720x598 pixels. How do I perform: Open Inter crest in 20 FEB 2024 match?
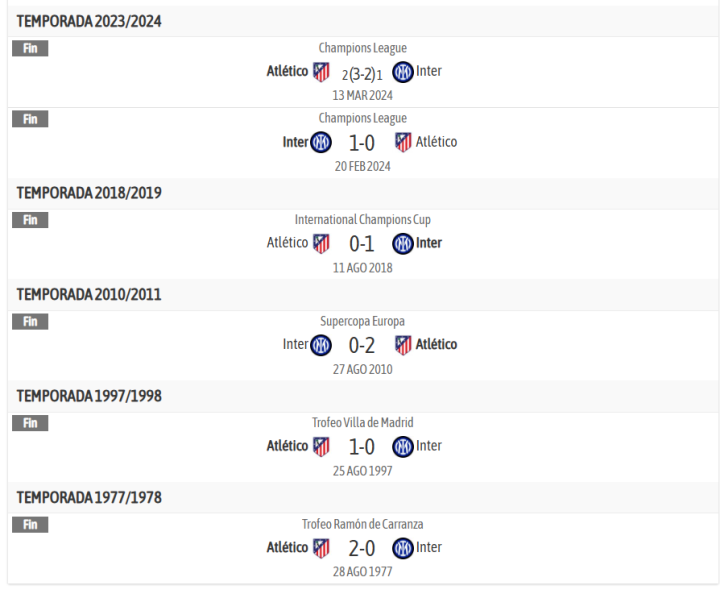point(321,142)
